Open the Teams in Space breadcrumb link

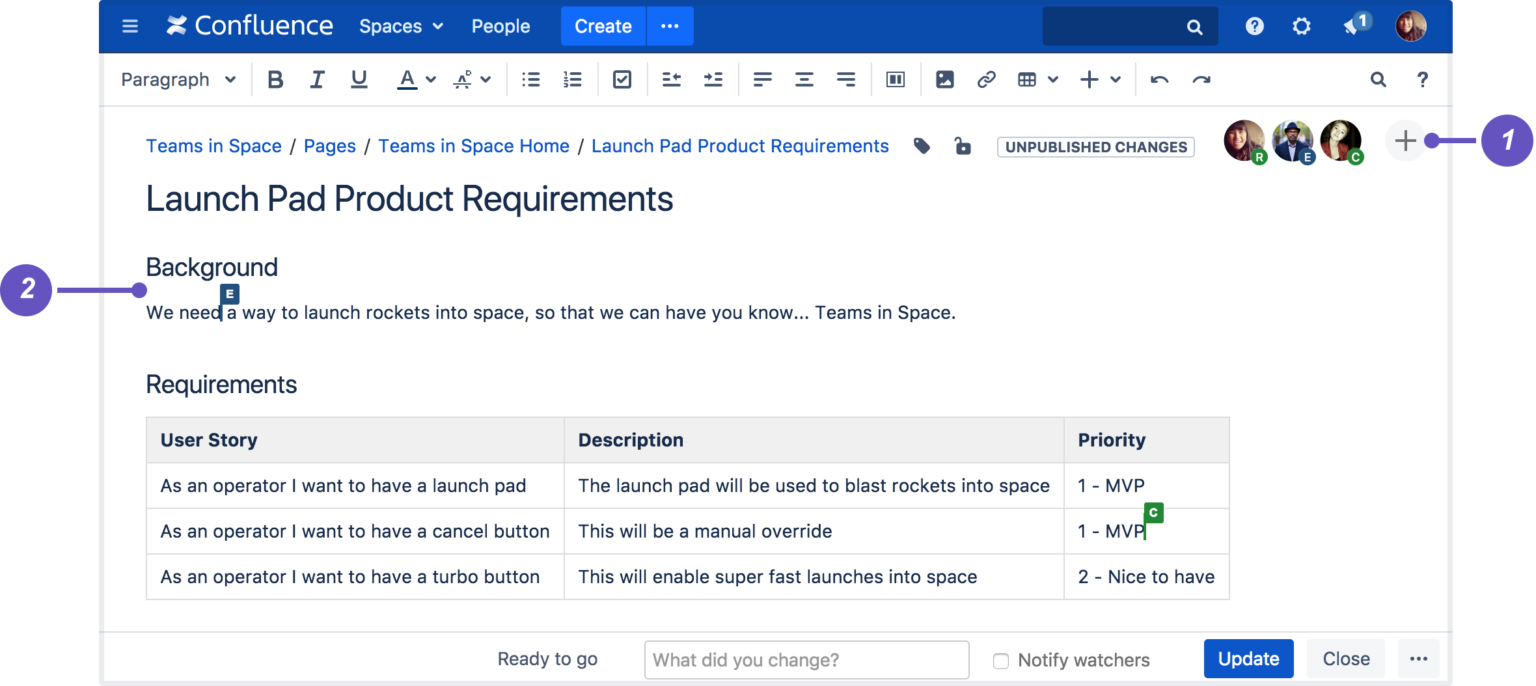[213, 146]
